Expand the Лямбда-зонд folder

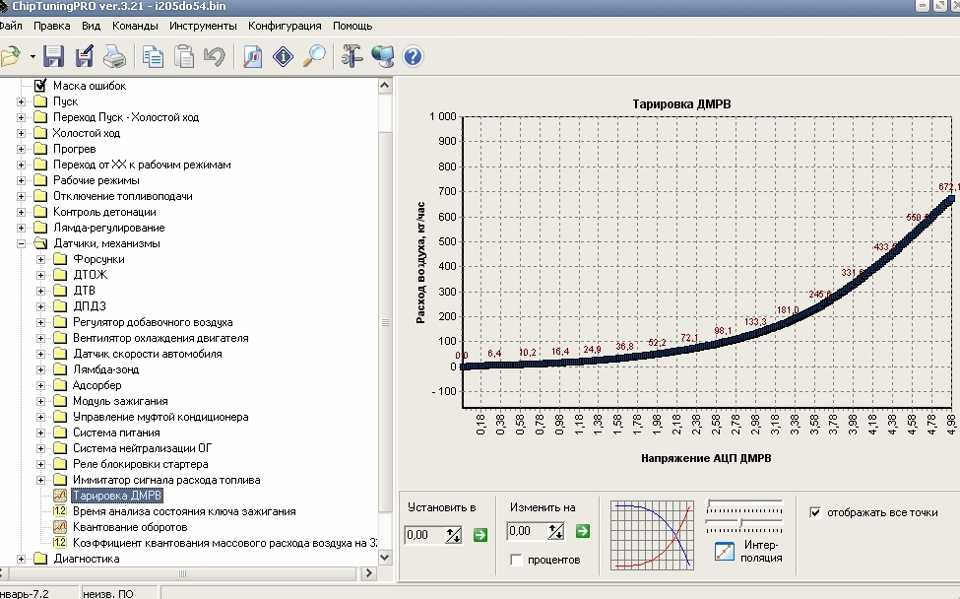coord(40,369)
